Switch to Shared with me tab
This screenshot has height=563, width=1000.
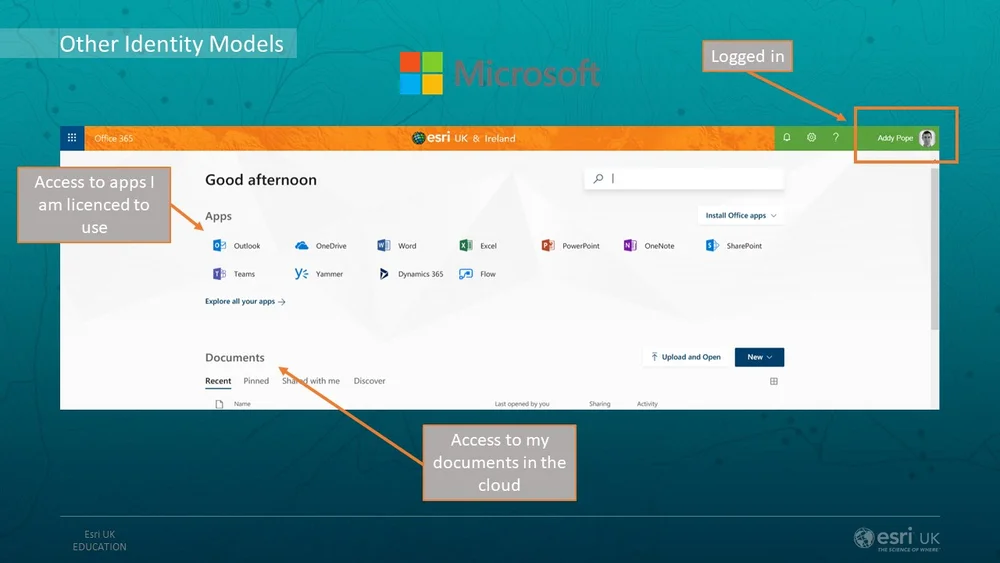(311, 381)
